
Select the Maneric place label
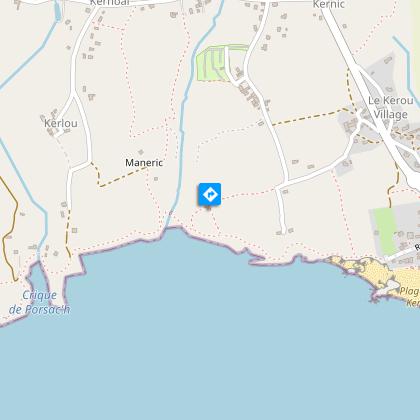(144, 163)
